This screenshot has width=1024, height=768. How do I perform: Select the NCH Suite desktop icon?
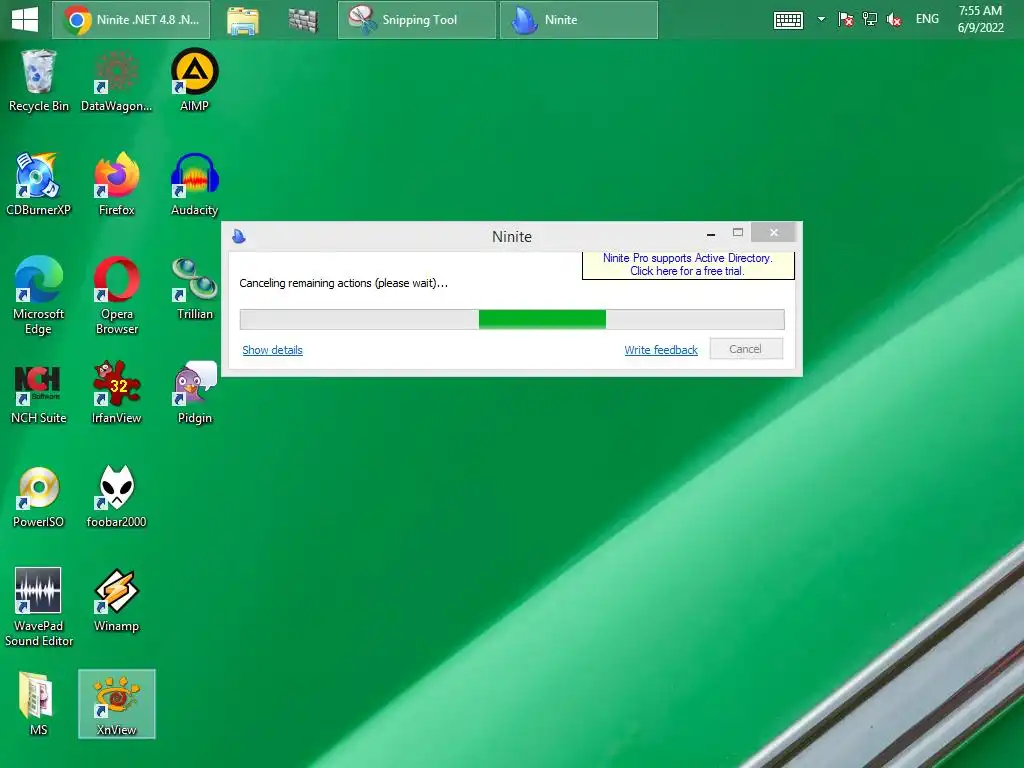tap(39, 393)
